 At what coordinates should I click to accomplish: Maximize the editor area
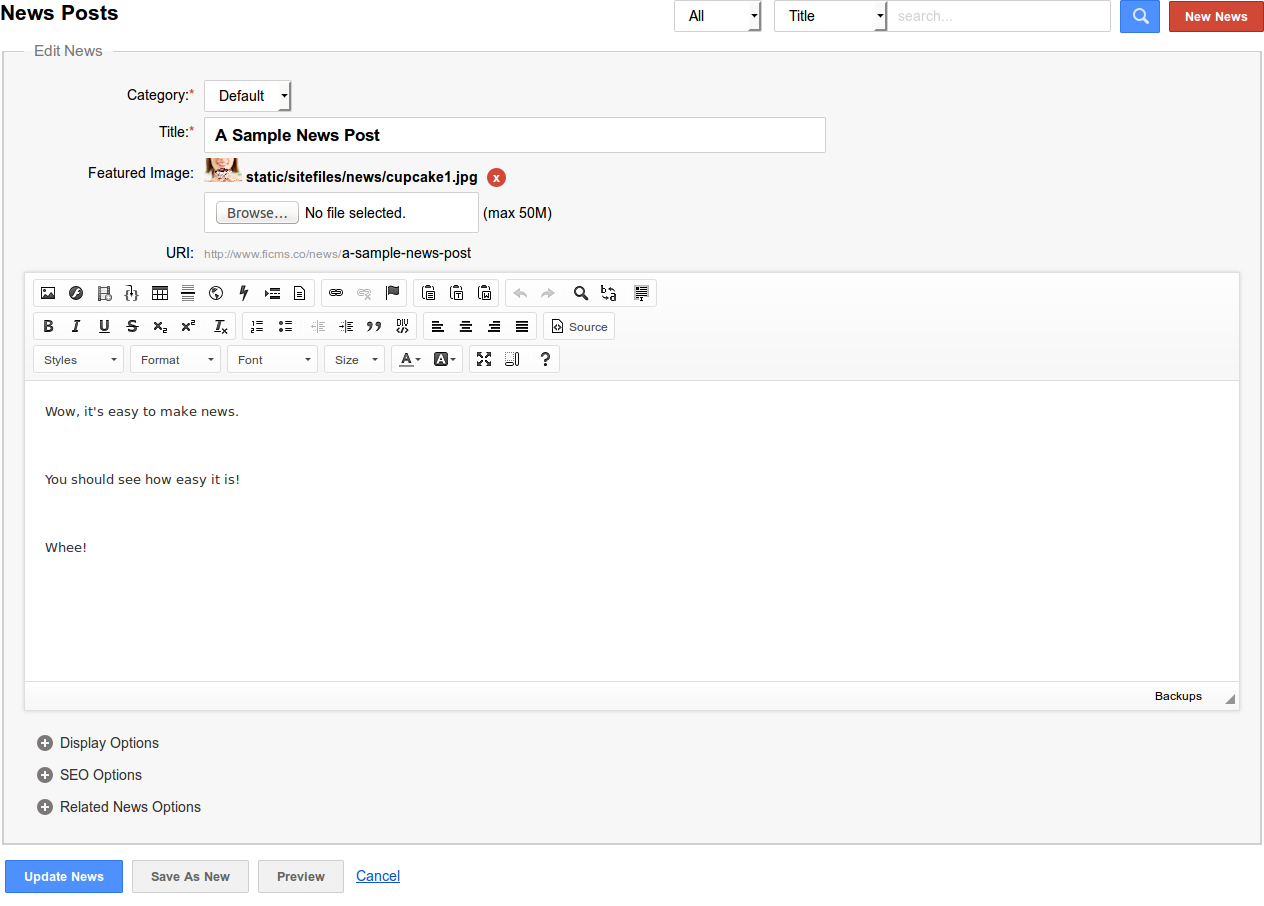click(484, 360)
